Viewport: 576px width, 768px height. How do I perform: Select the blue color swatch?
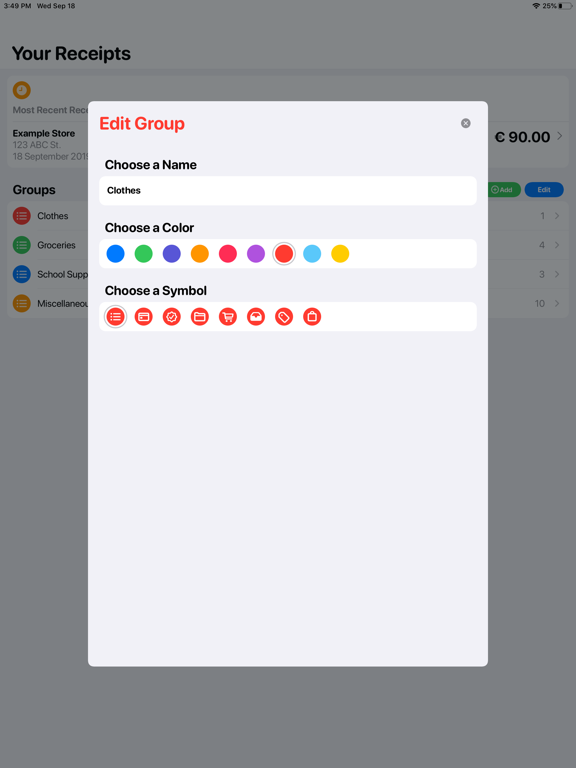(x=116, y=254)
